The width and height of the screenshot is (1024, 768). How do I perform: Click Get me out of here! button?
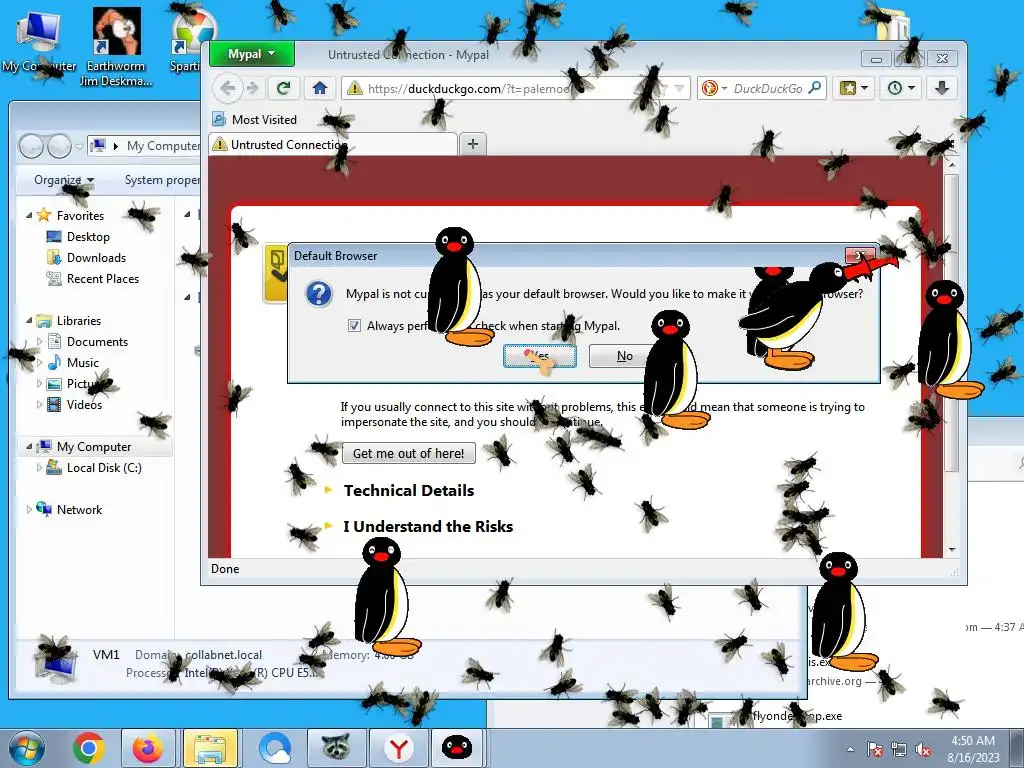point(409,453)
